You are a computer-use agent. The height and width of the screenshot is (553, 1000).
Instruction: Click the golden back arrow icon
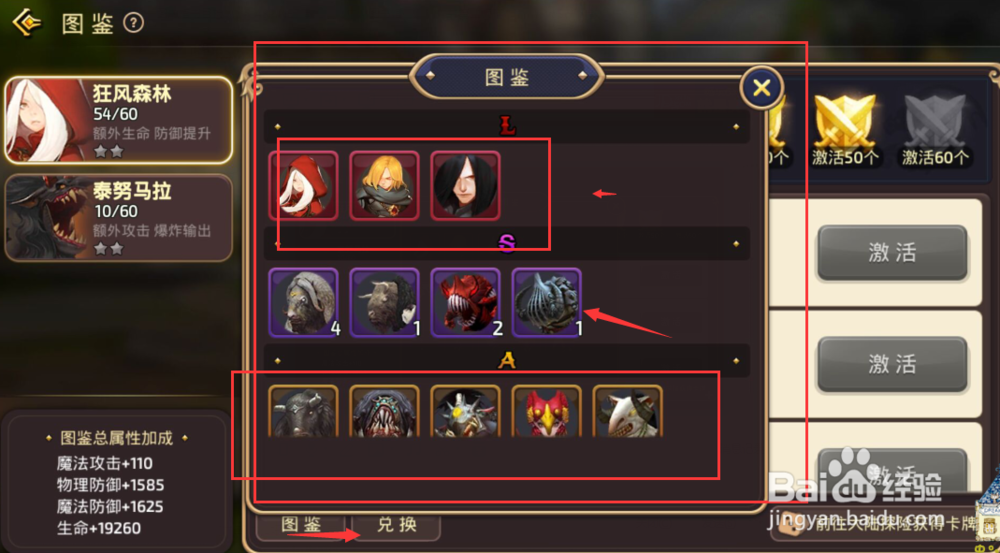click(27, 23)
